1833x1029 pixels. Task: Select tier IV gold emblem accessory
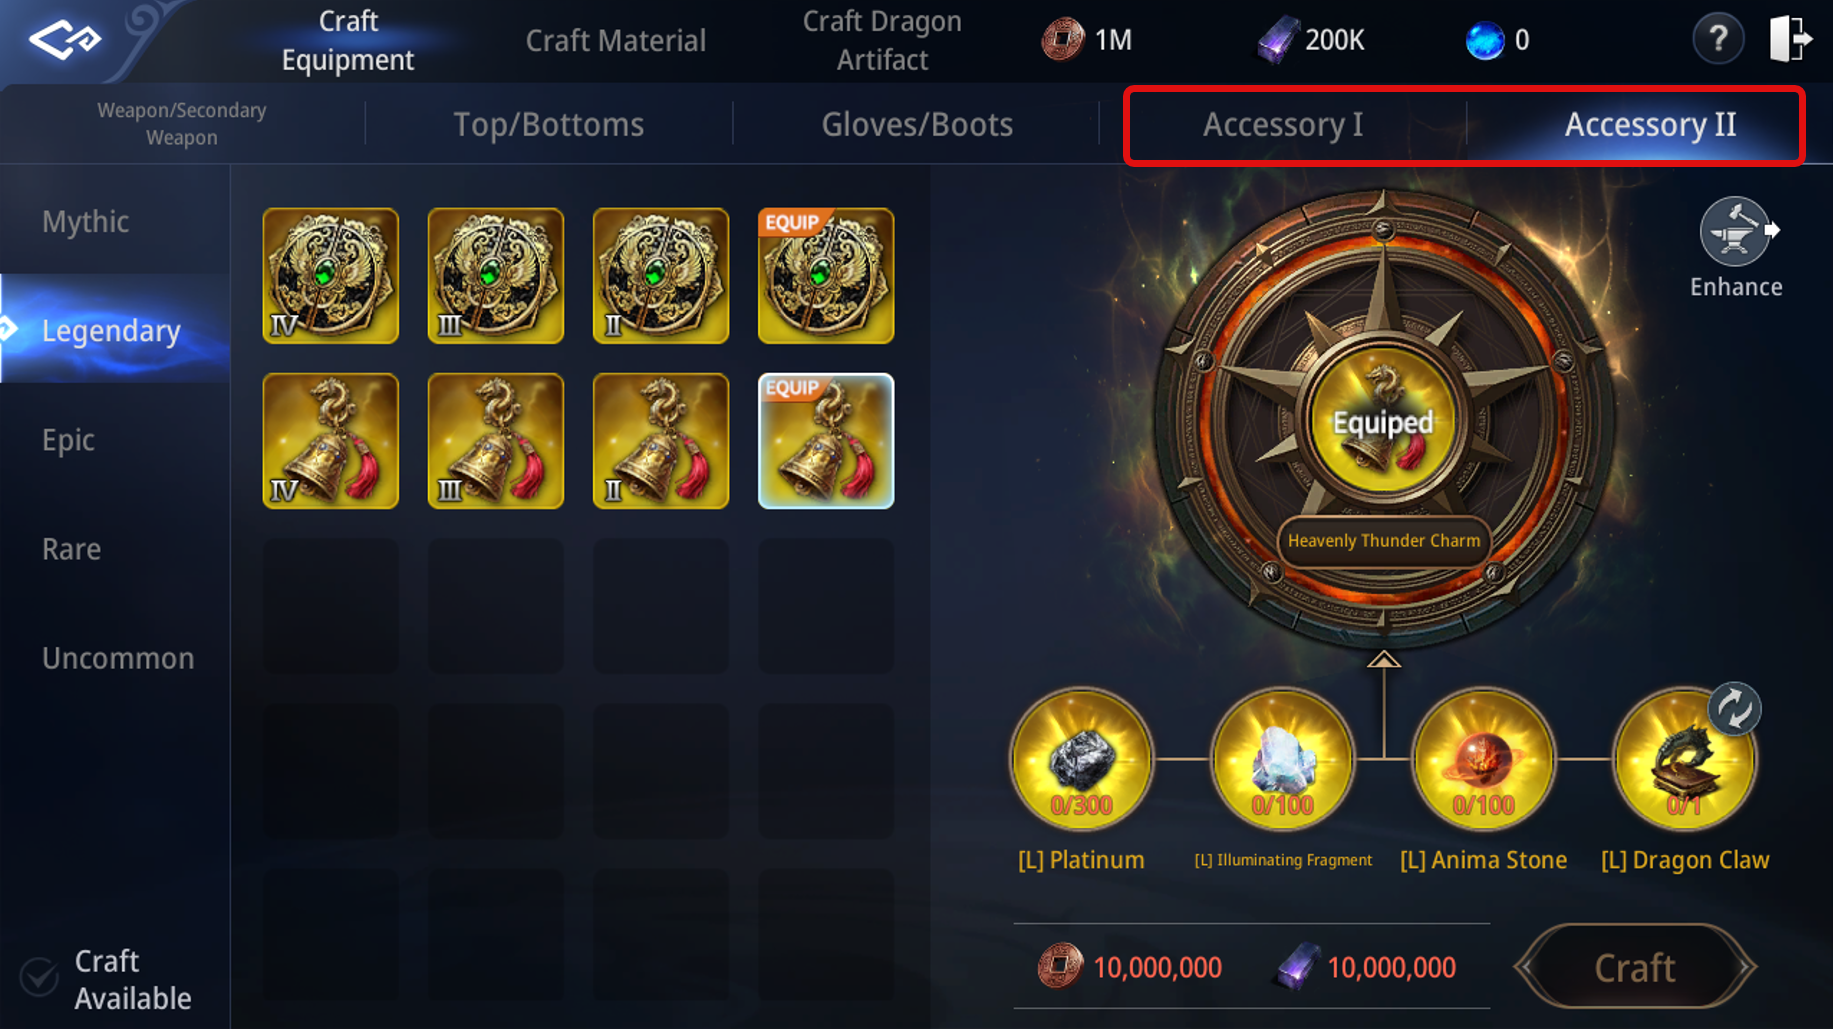tap(330, 276)
